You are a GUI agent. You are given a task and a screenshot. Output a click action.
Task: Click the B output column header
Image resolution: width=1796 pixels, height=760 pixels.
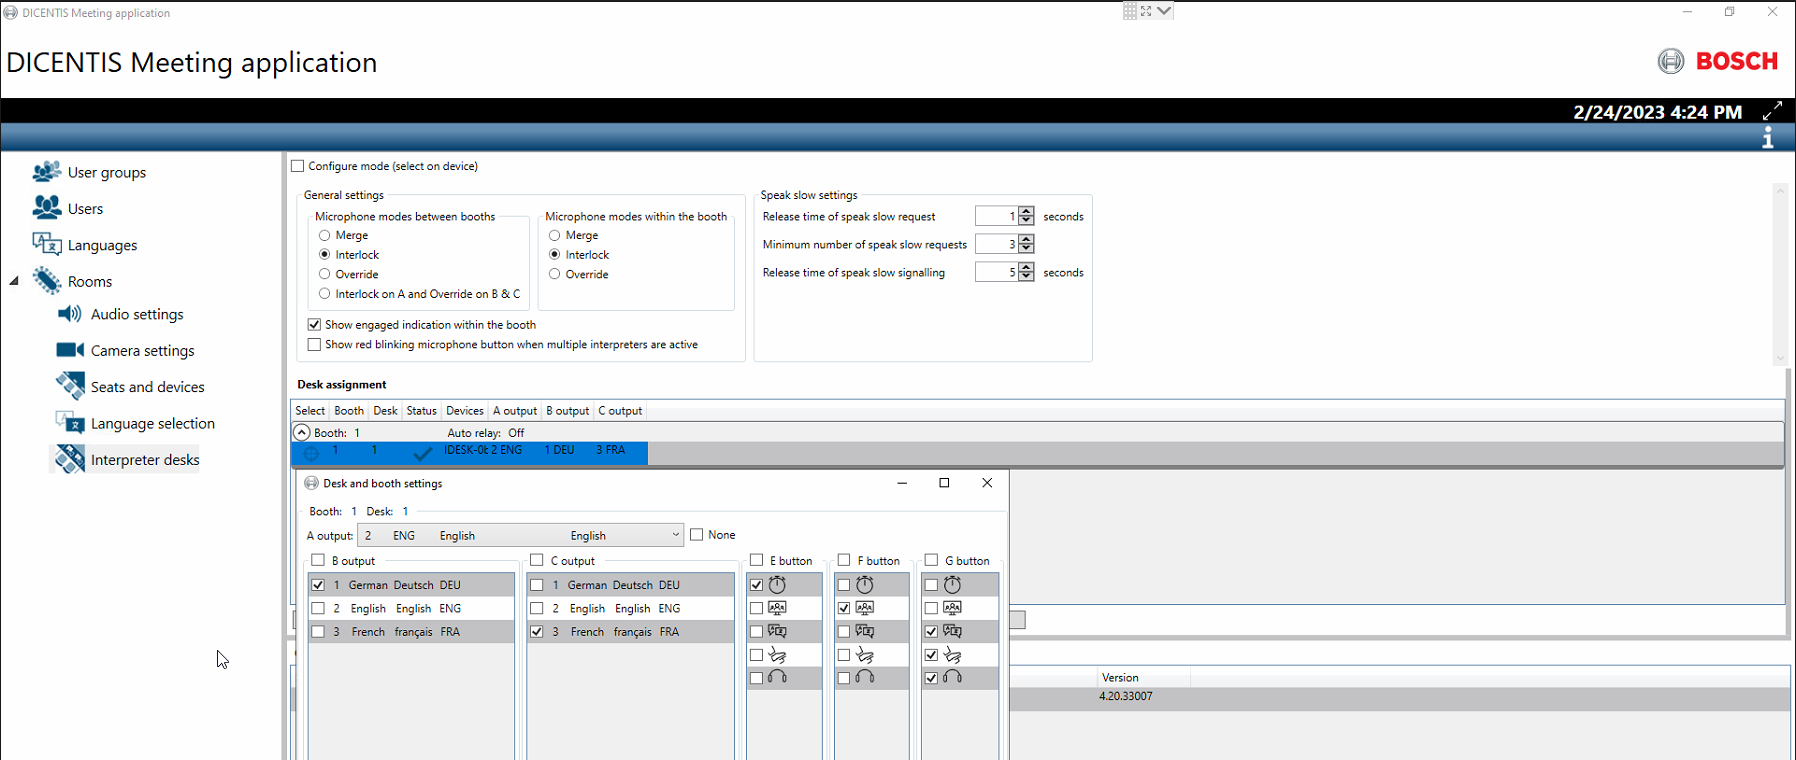[x=567, y=411]
